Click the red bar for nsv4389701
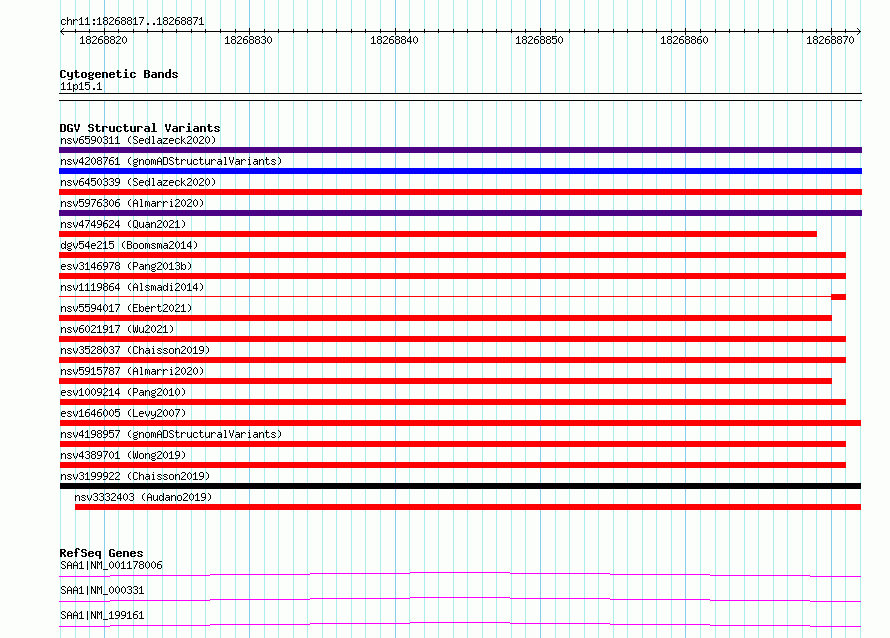 pos(452,465)
